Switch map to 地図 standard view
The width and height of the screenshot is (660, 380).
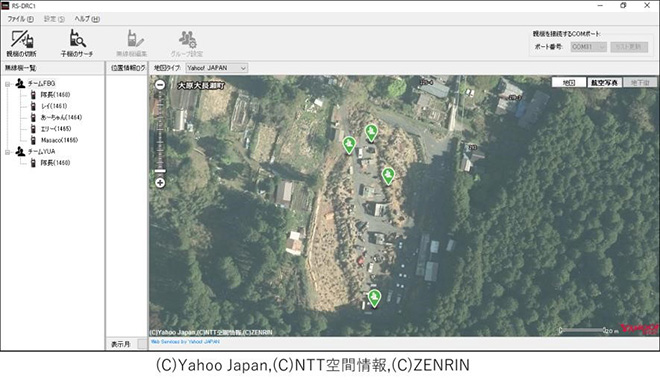569,82
